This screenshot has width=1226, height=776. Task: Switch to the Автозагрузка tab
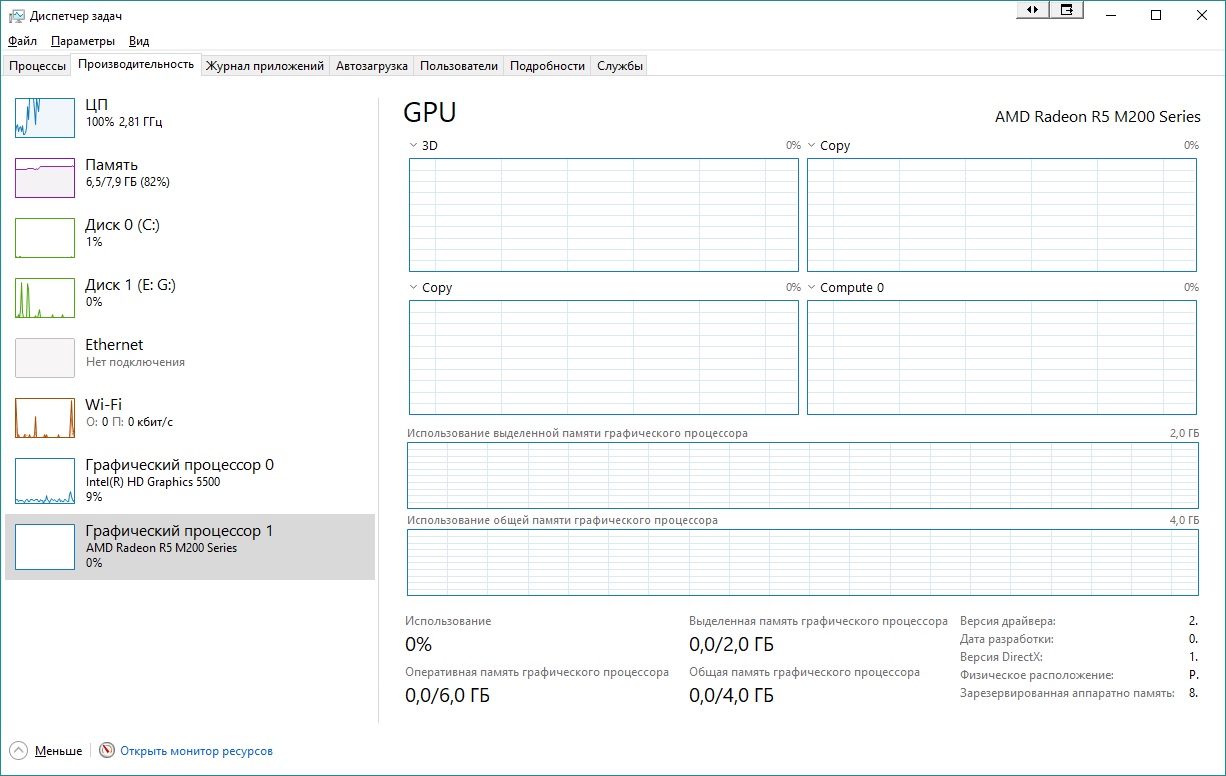(371, 66)
